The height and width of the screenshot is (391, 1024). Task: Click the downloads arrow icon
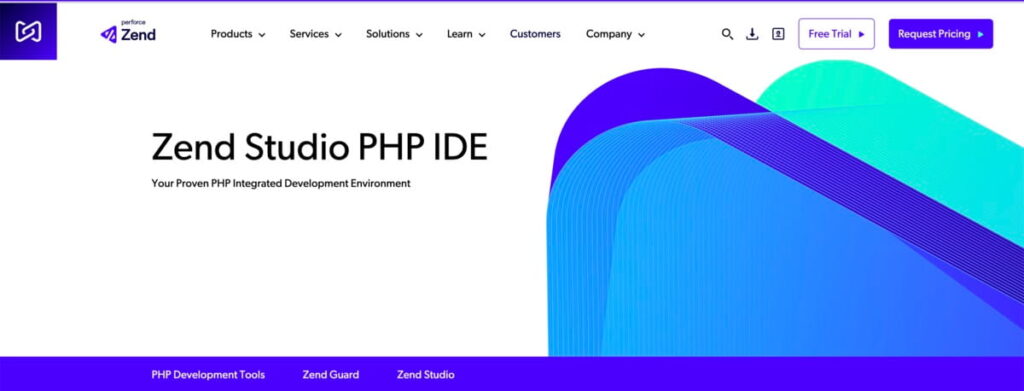pos(752,34)
